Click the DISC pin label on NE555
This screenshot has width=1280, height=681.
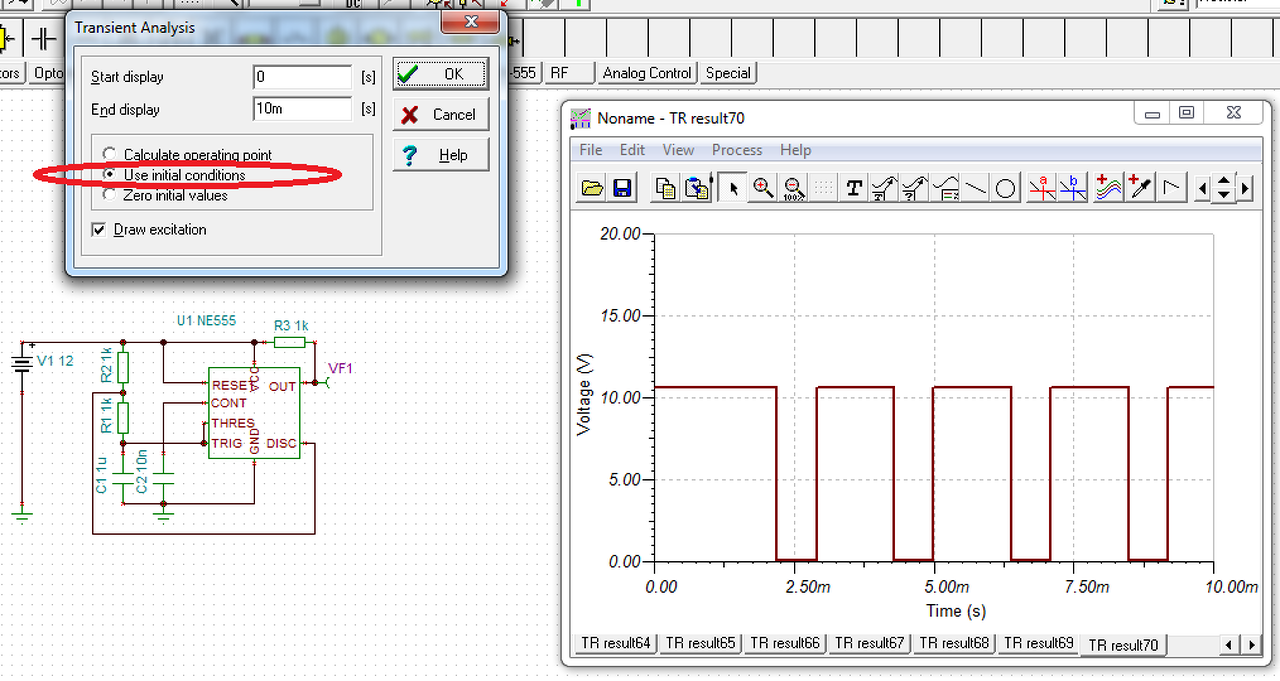point(282,443)
